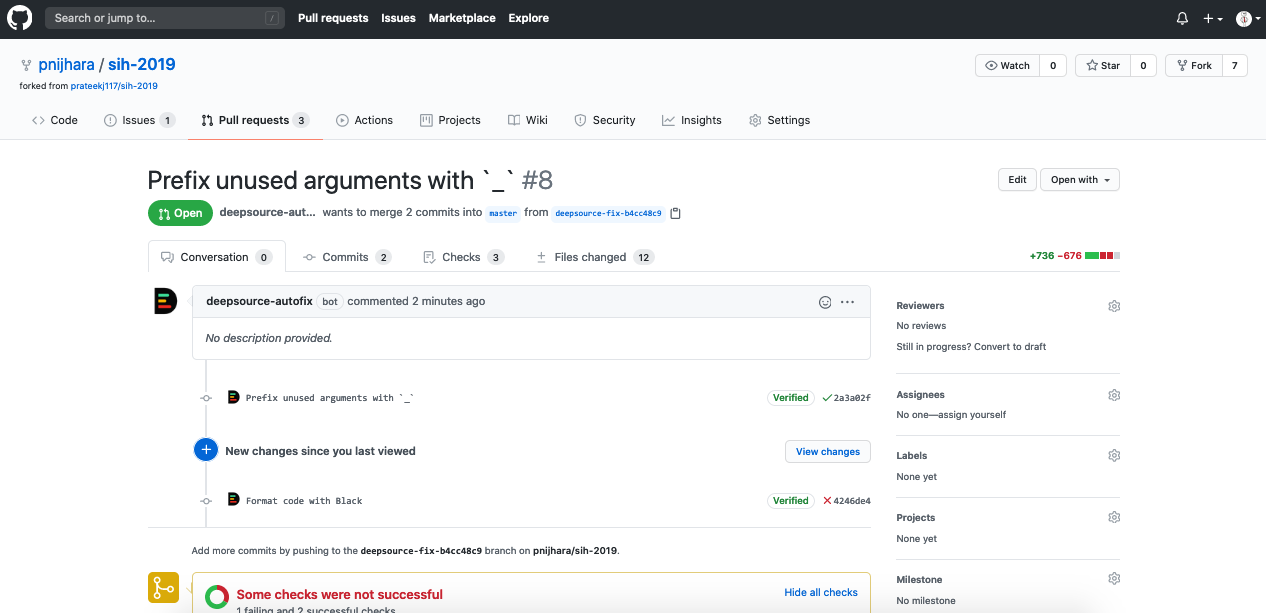Watch the sih-2019 repository

click(x=1007, y=65)
